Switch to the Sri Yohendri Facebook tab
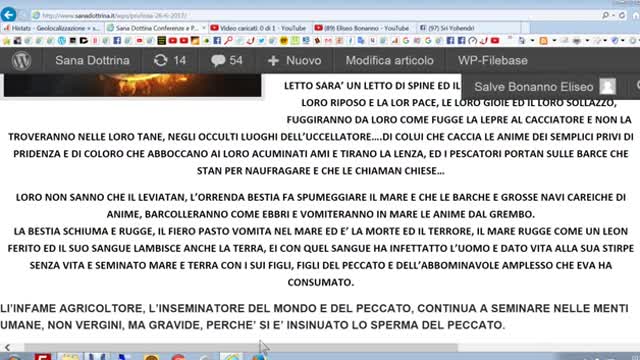This screenshot has height=360, width=640. tap(469, 28)
